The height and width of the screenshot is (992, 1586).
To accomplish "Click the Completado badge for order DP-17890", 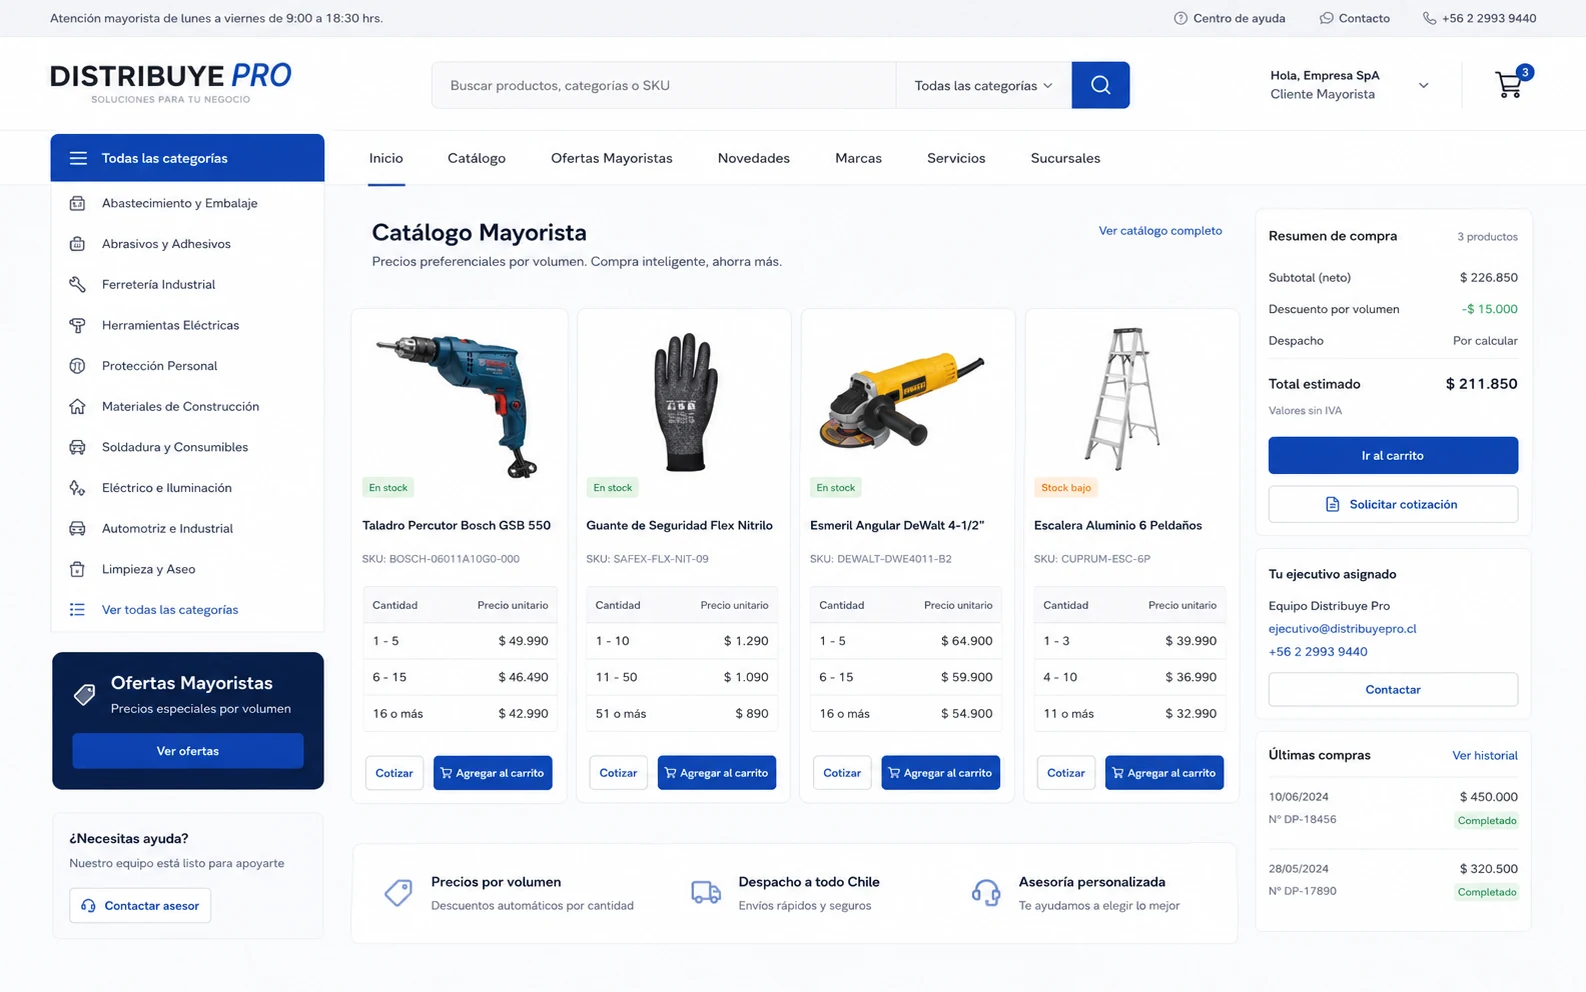I will 1486,892.
